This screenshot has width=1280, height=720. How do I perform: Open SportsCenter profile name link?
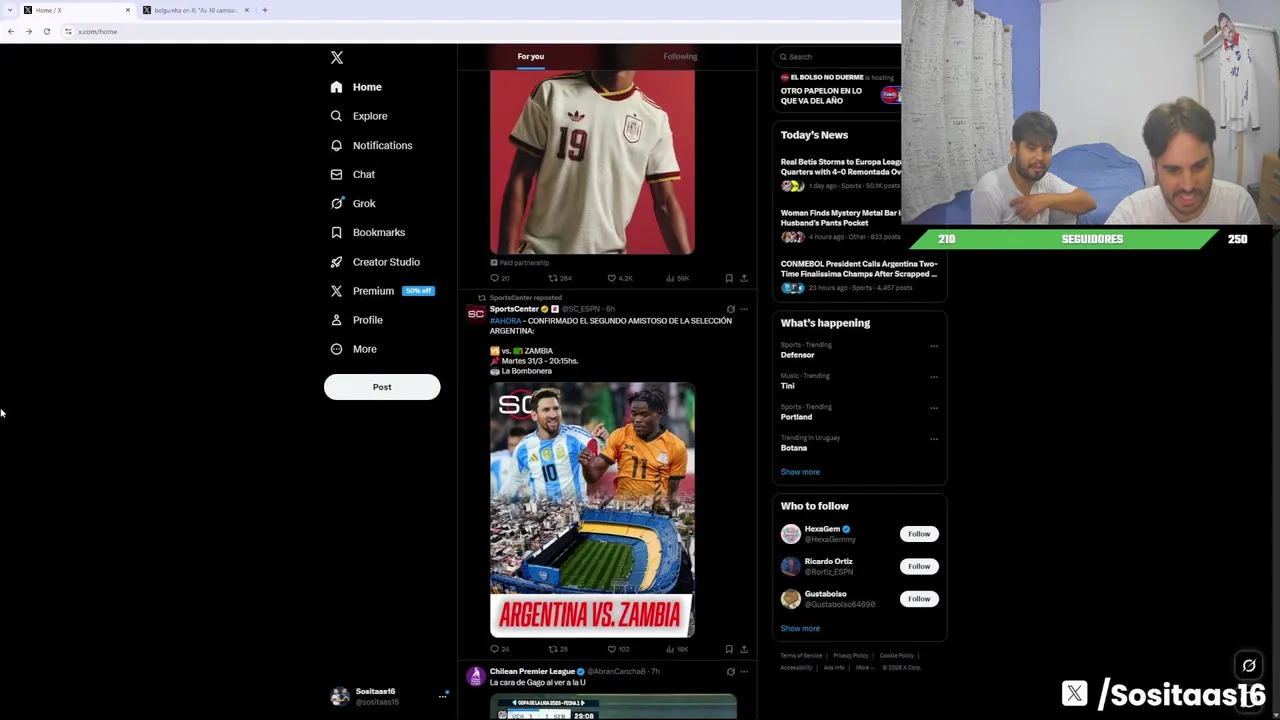pos(514,309)
